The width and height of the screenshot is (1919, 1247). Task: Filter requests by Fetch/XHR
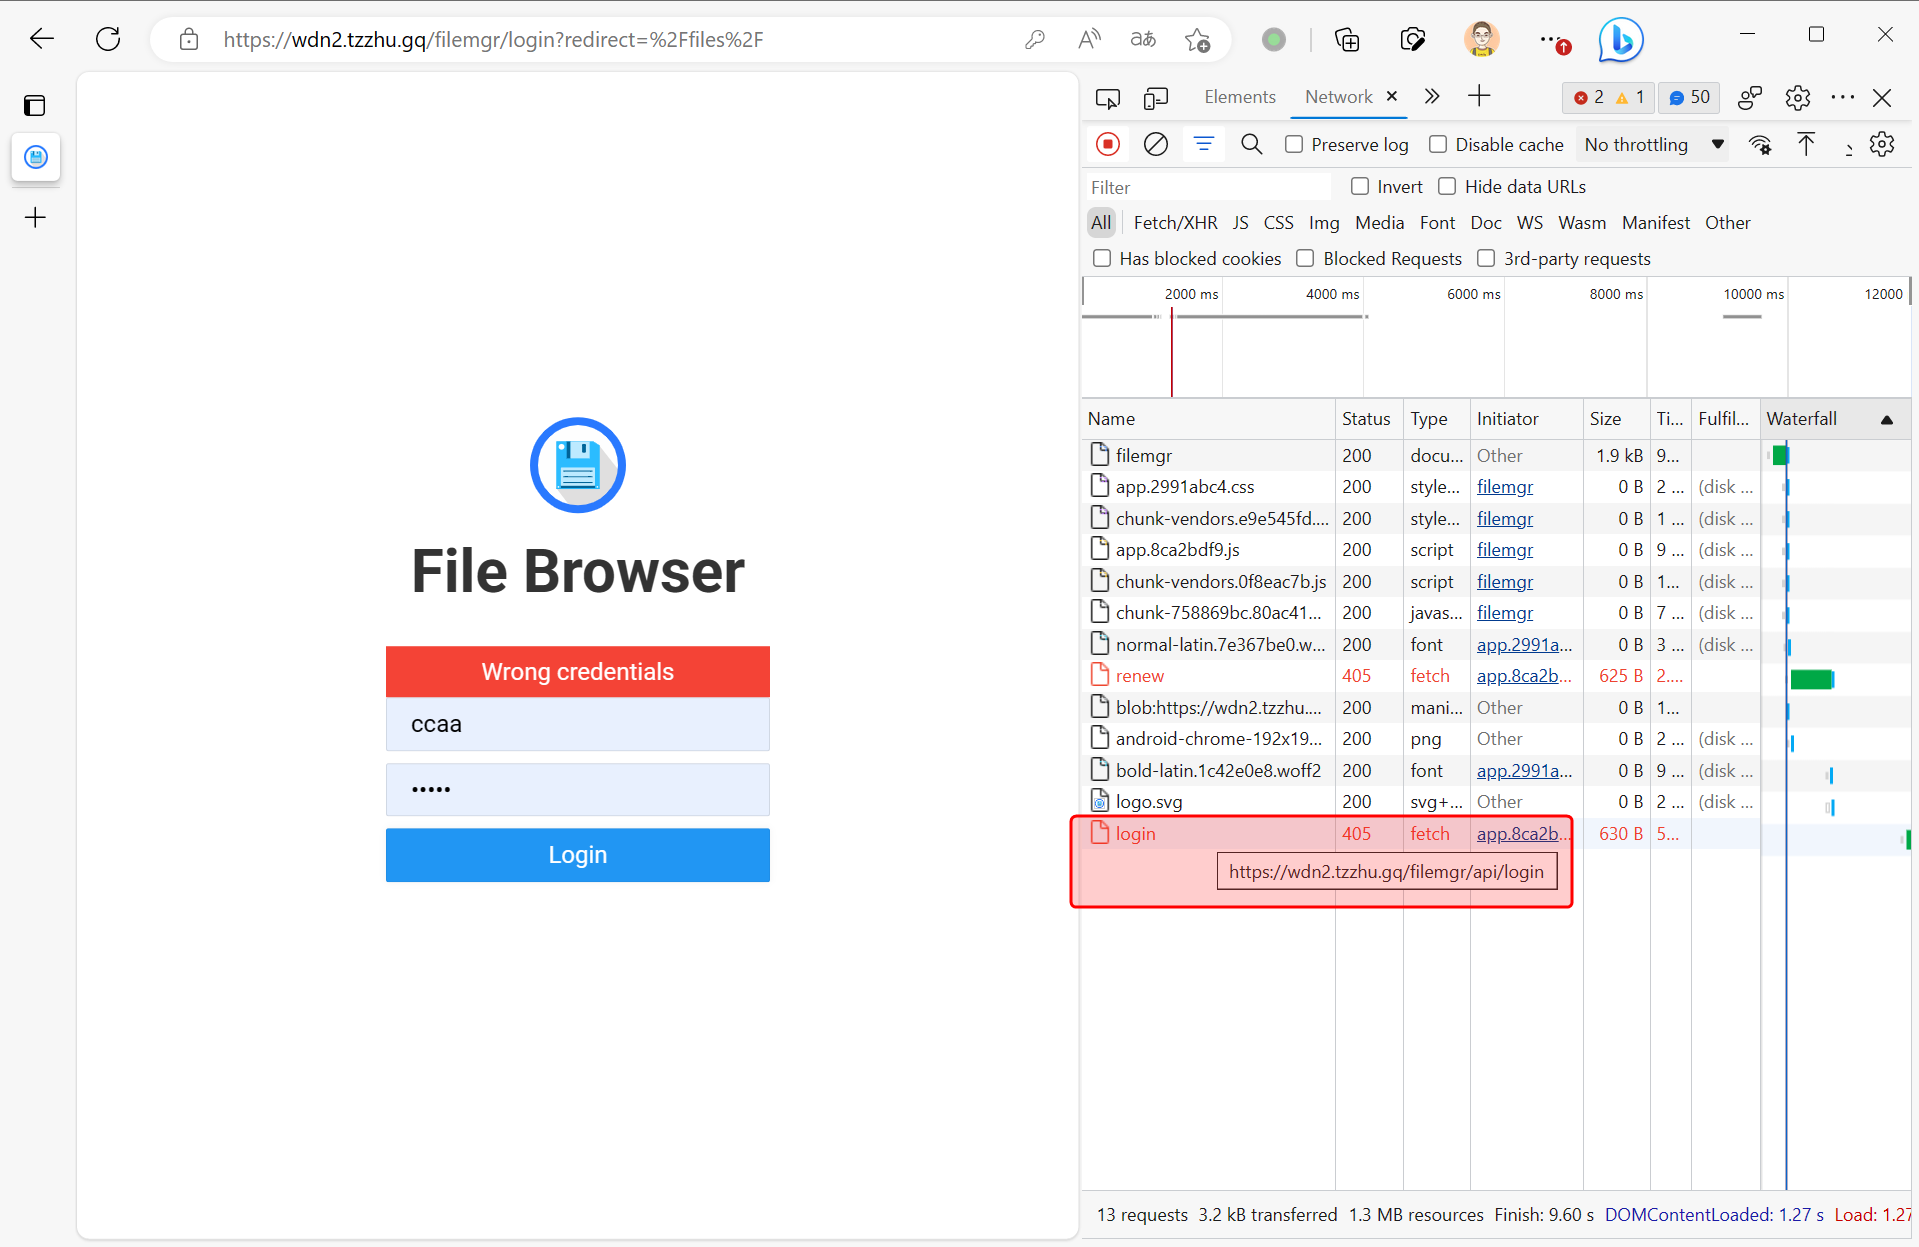pyautogui.click(x=1175, y=222)
